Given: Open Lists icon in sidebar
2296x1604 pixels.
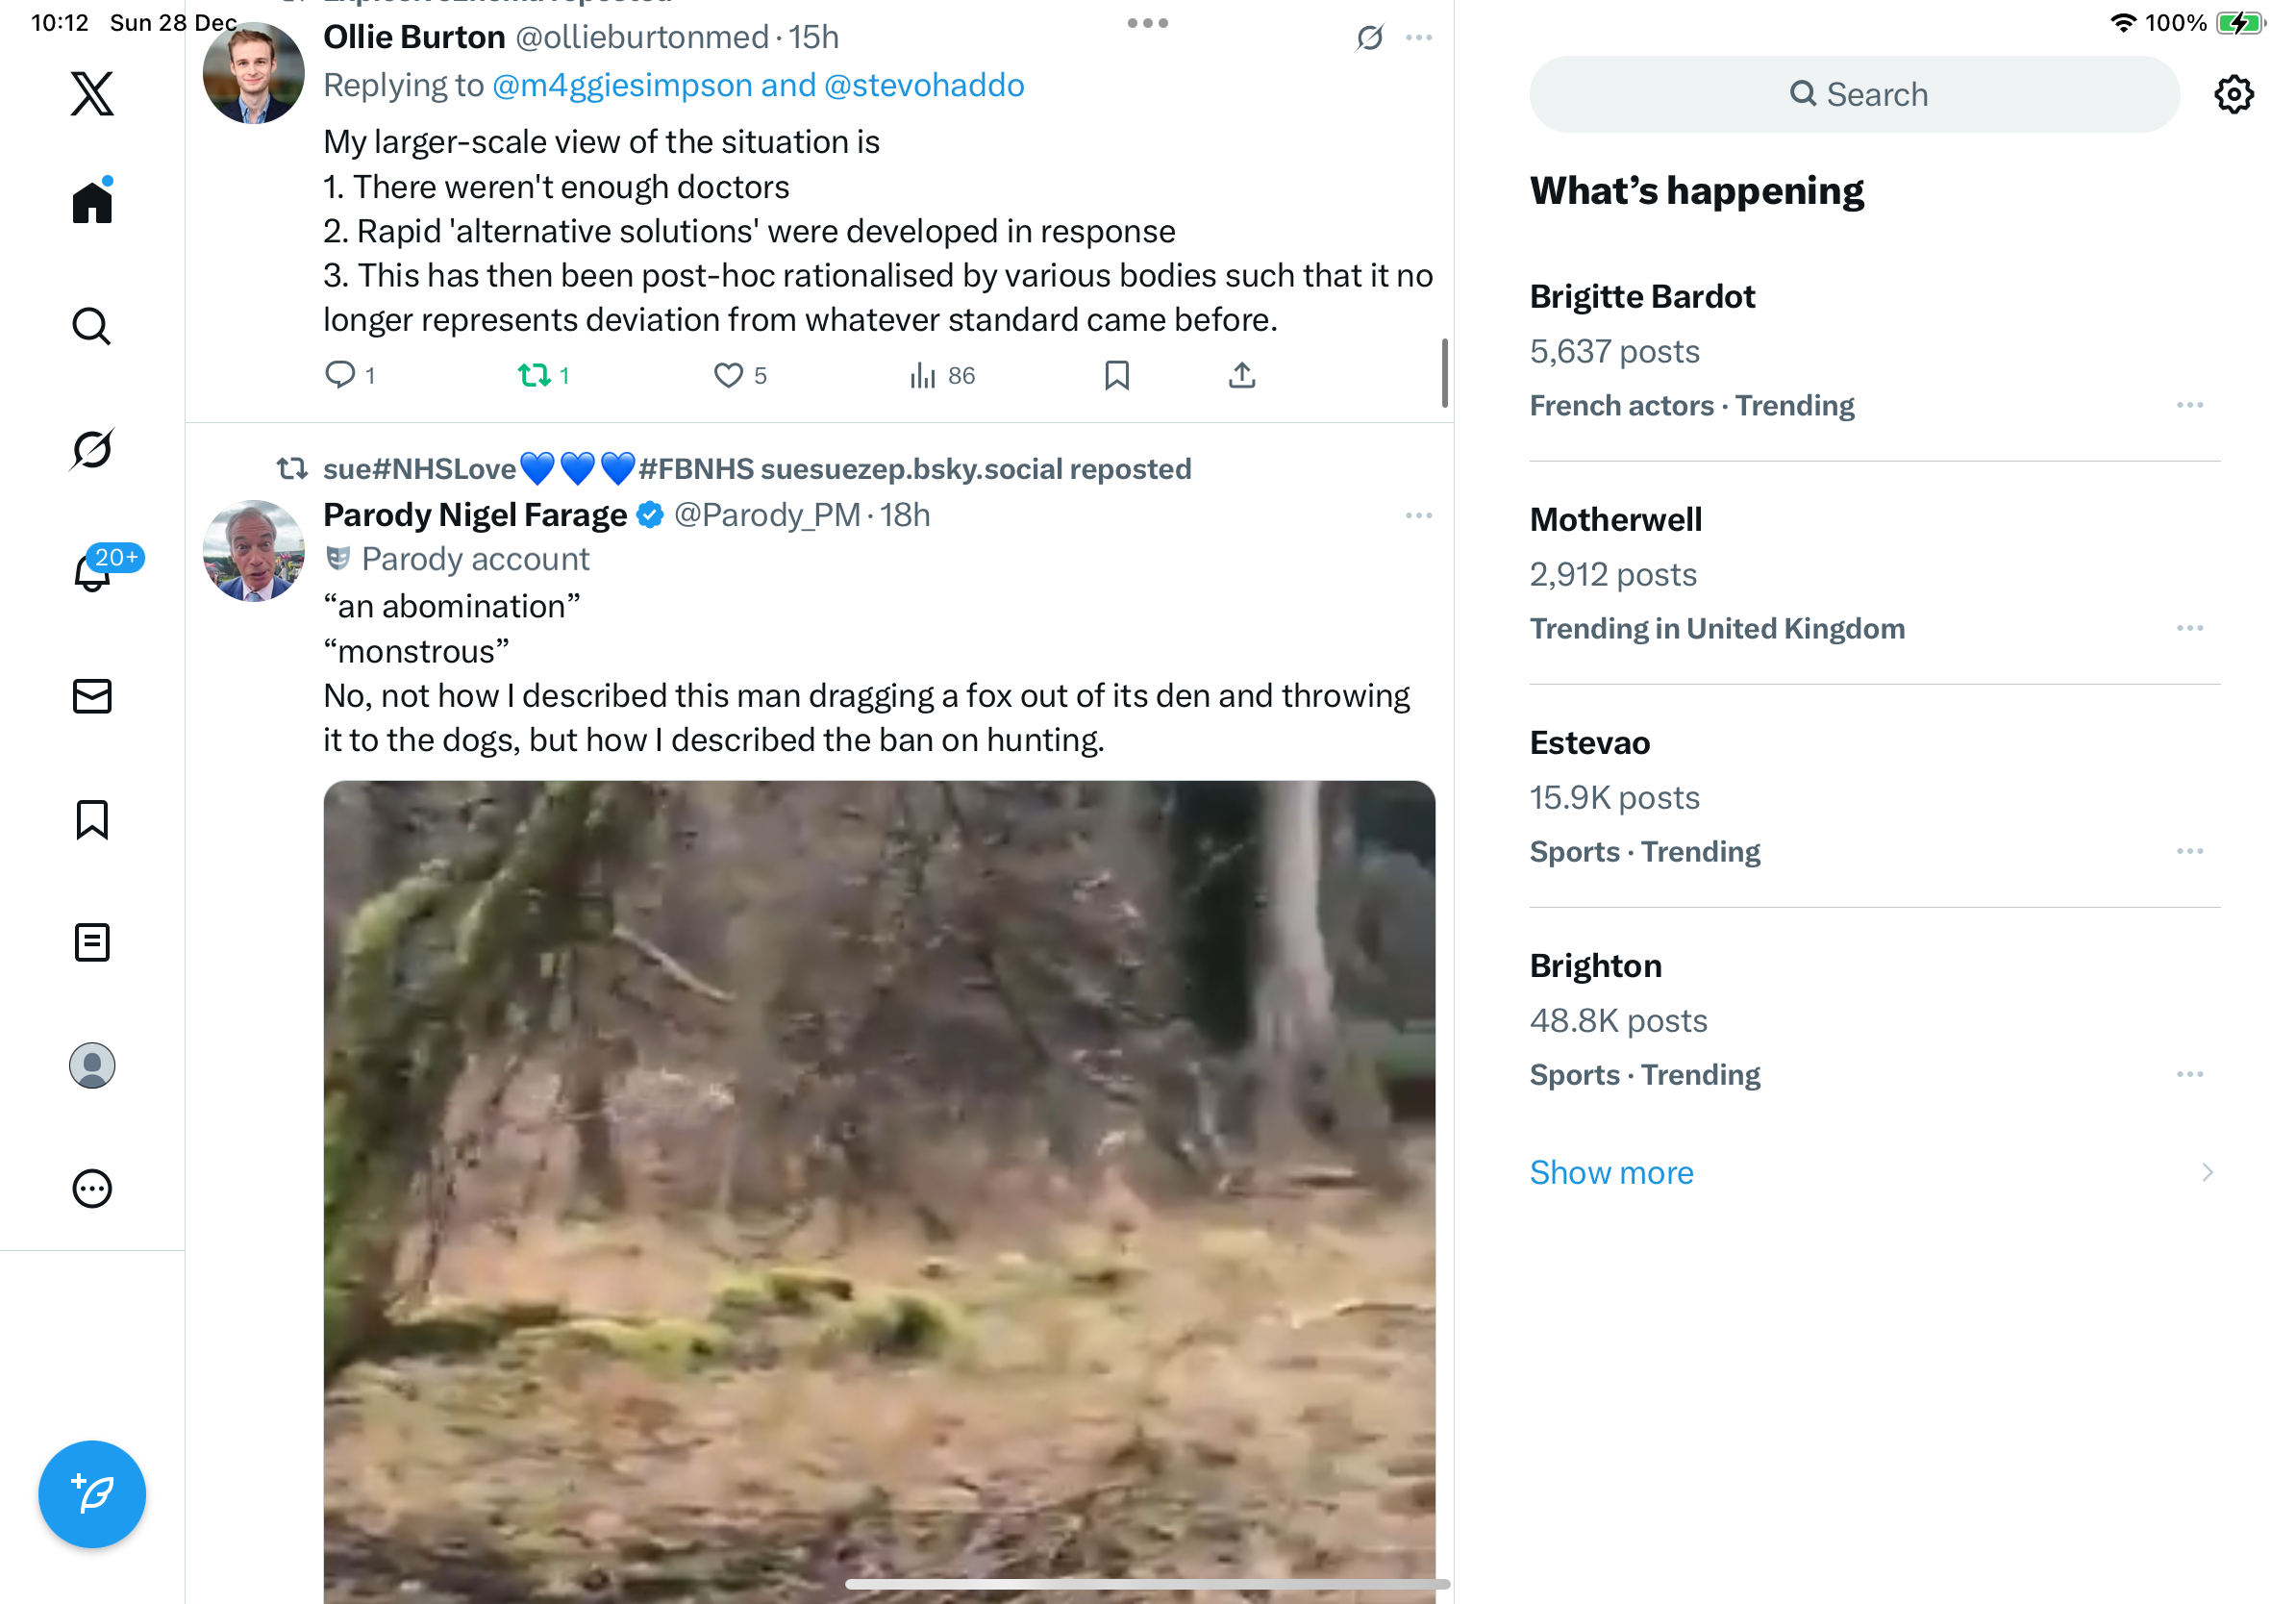Looking at the screenshot, I should [x=92, y=942].
